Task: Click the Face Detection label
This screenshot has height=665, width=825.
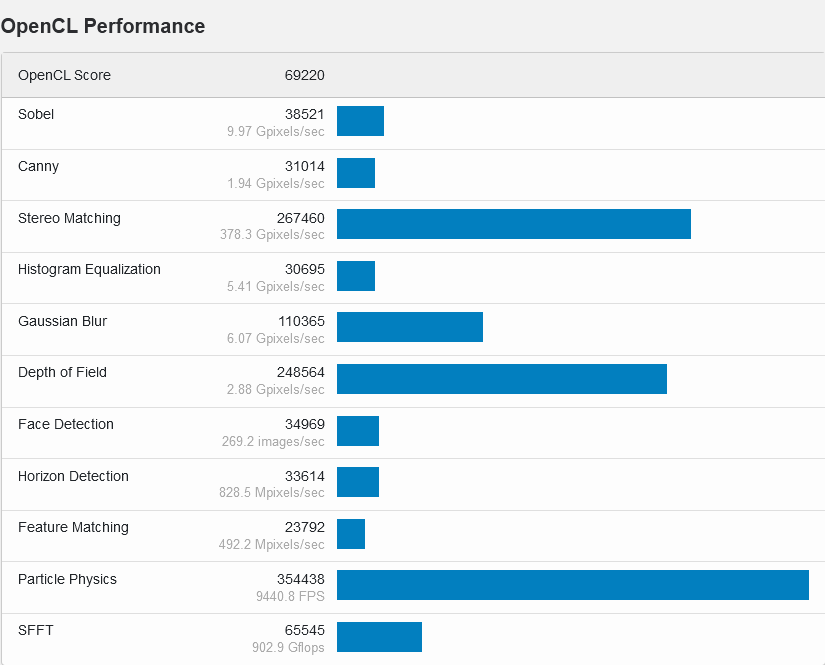Action: 66,424
